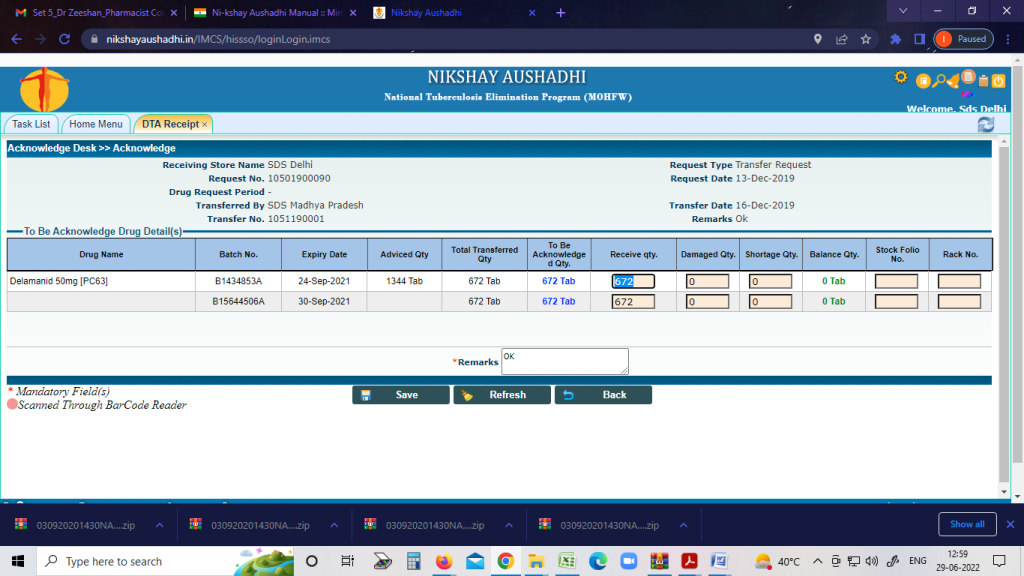
Task: Switch to the Gmail Set 5 browser tab
Action: click(x=97, y=12)
